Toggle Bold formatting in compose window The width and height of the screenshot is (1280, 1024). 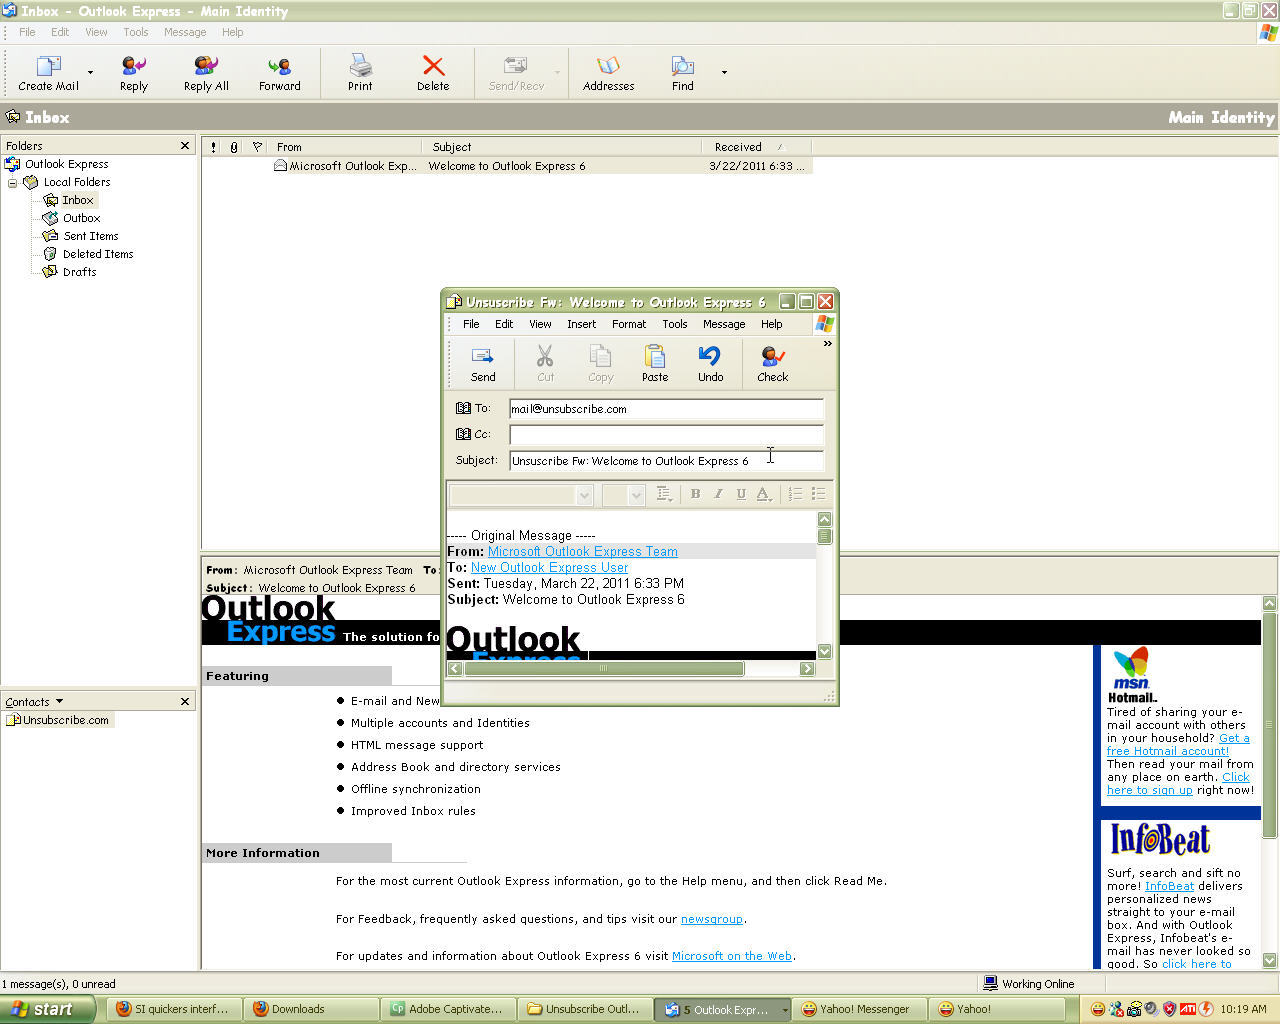point(696,494)
